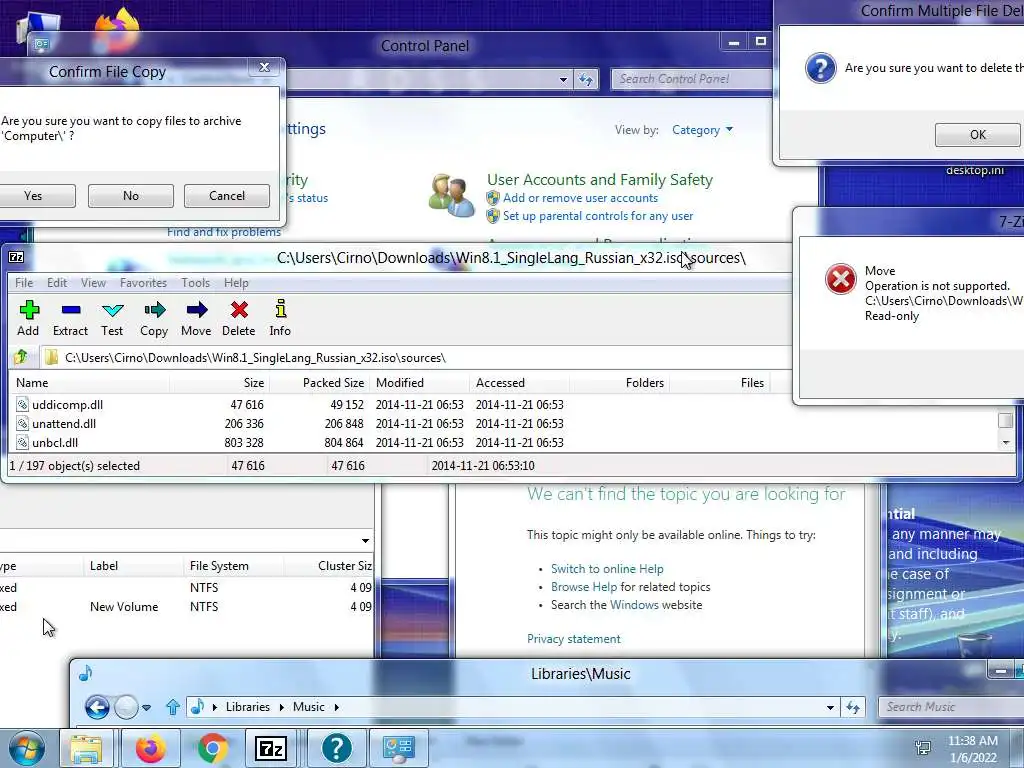Open the File menu in 7-Zip
The width and height of the screenshot is (1024, 768).
tap(24, 283)
